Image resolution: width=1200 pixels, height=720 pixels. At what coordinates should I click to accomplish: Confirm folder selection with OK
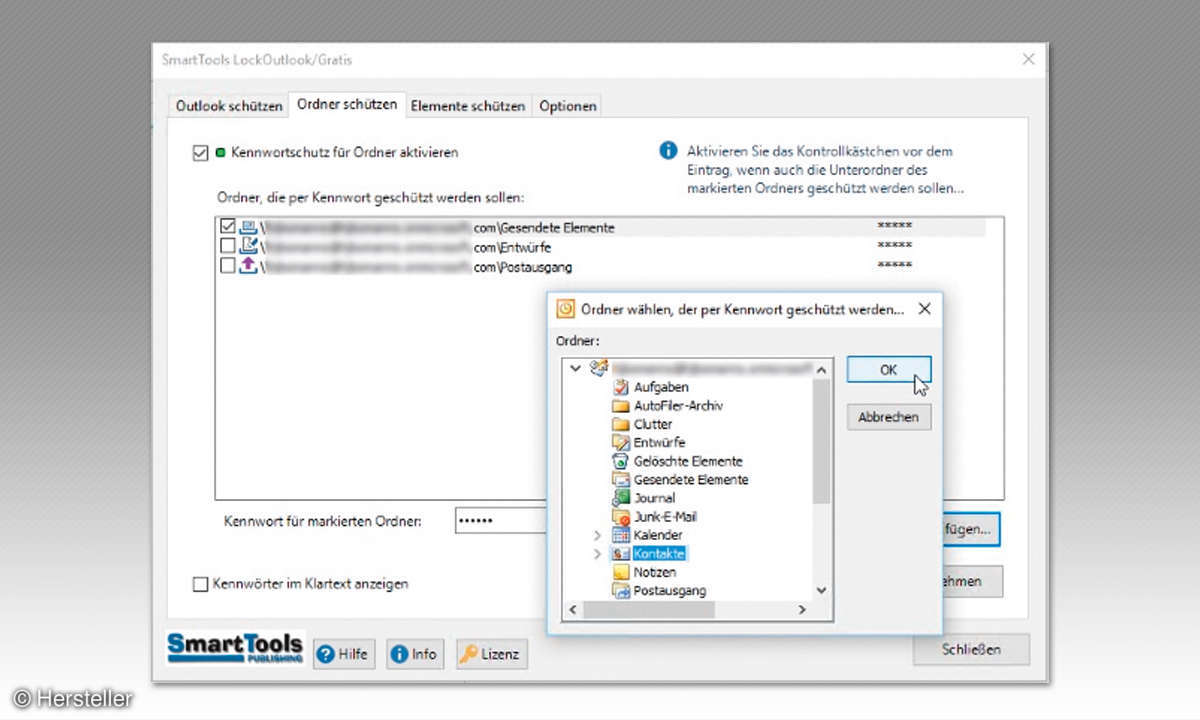pyautogui.click(x=889, y=369)
